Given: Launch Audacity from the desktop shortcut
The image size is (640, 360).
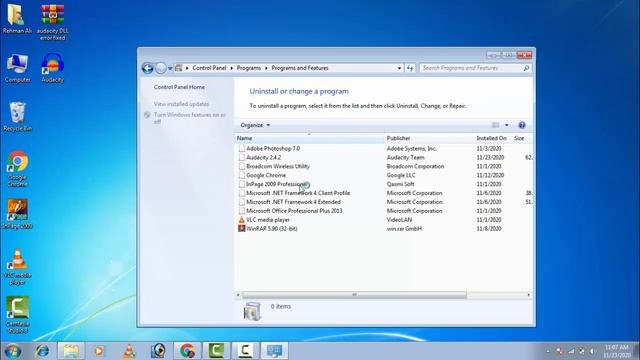Looking at the screenshot, I should point(53,68).
